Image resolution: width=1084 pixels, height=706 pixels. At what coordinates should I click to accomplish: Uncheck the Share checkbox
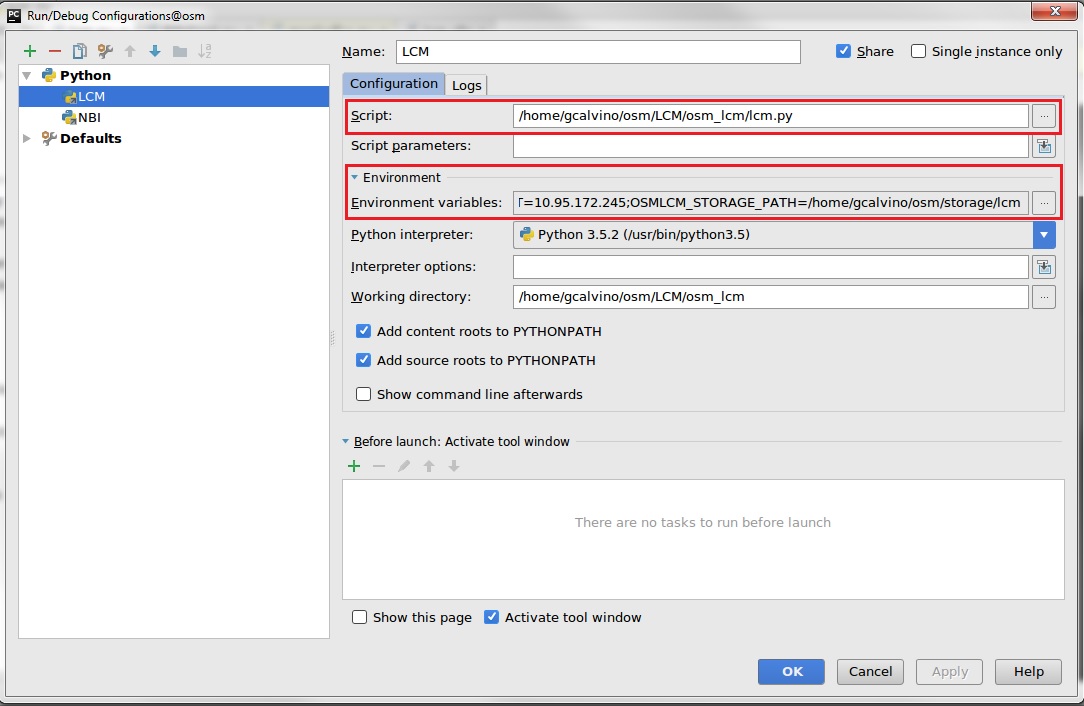click(x=844, y=51)
